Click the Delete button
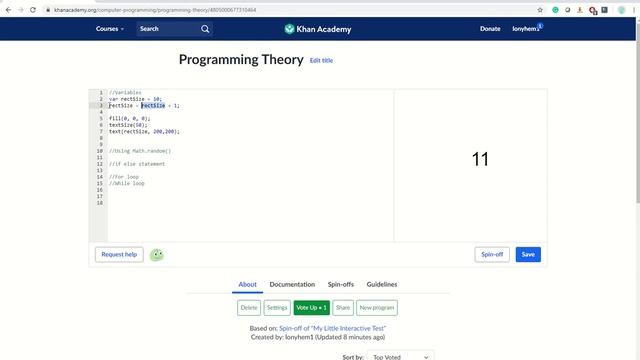 coord(249,308)
